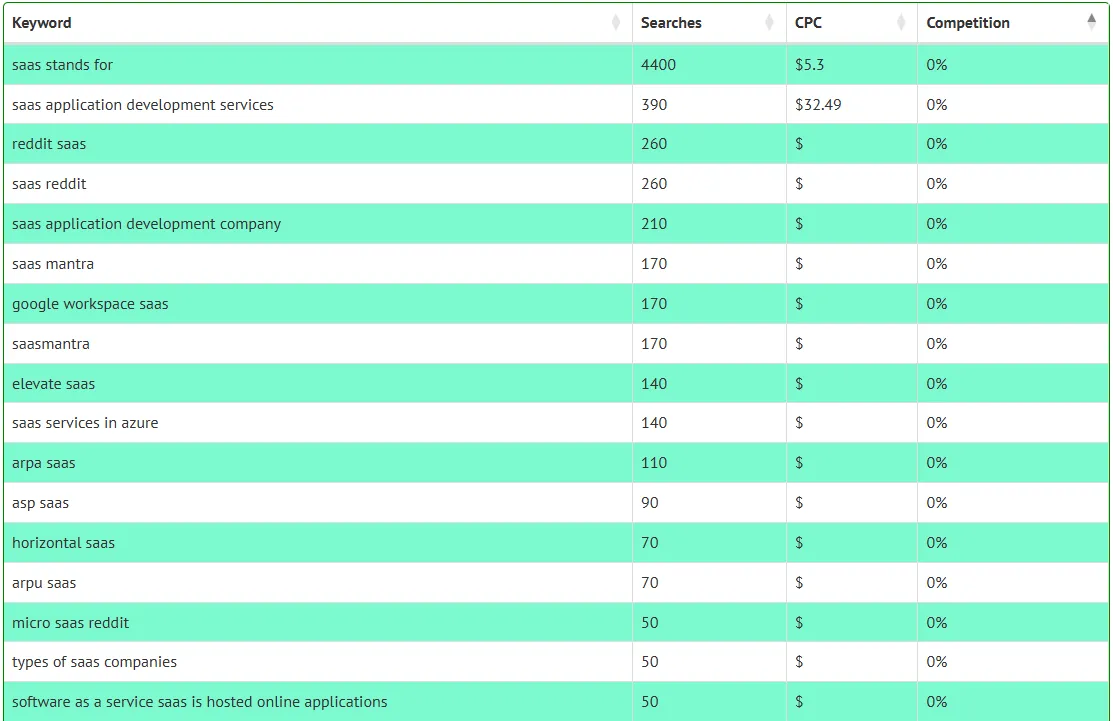Viewport: 1113px width, 721px height.
Task: Click the Keyword column header label
Action: pos(42,23)
